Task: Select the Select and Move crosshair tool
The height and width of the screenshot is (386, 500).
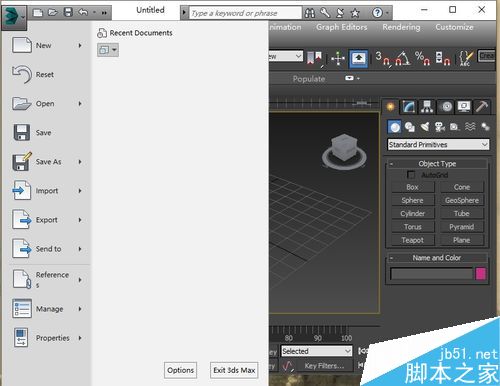Action: tap(338, 59)
